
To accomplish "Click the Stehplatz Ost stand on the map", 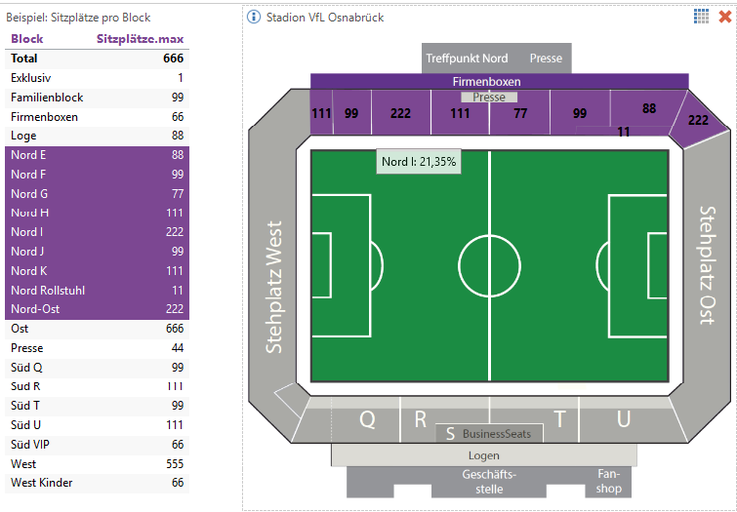I will 706,266.
